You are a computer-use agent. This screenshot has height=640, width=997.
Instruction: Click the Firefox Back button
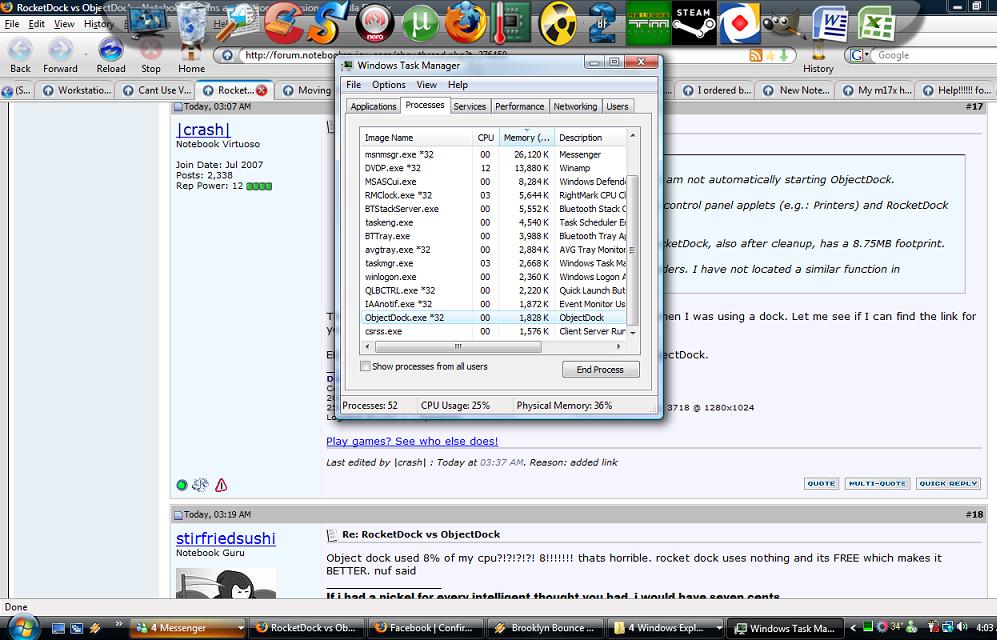tap(20, 56)
